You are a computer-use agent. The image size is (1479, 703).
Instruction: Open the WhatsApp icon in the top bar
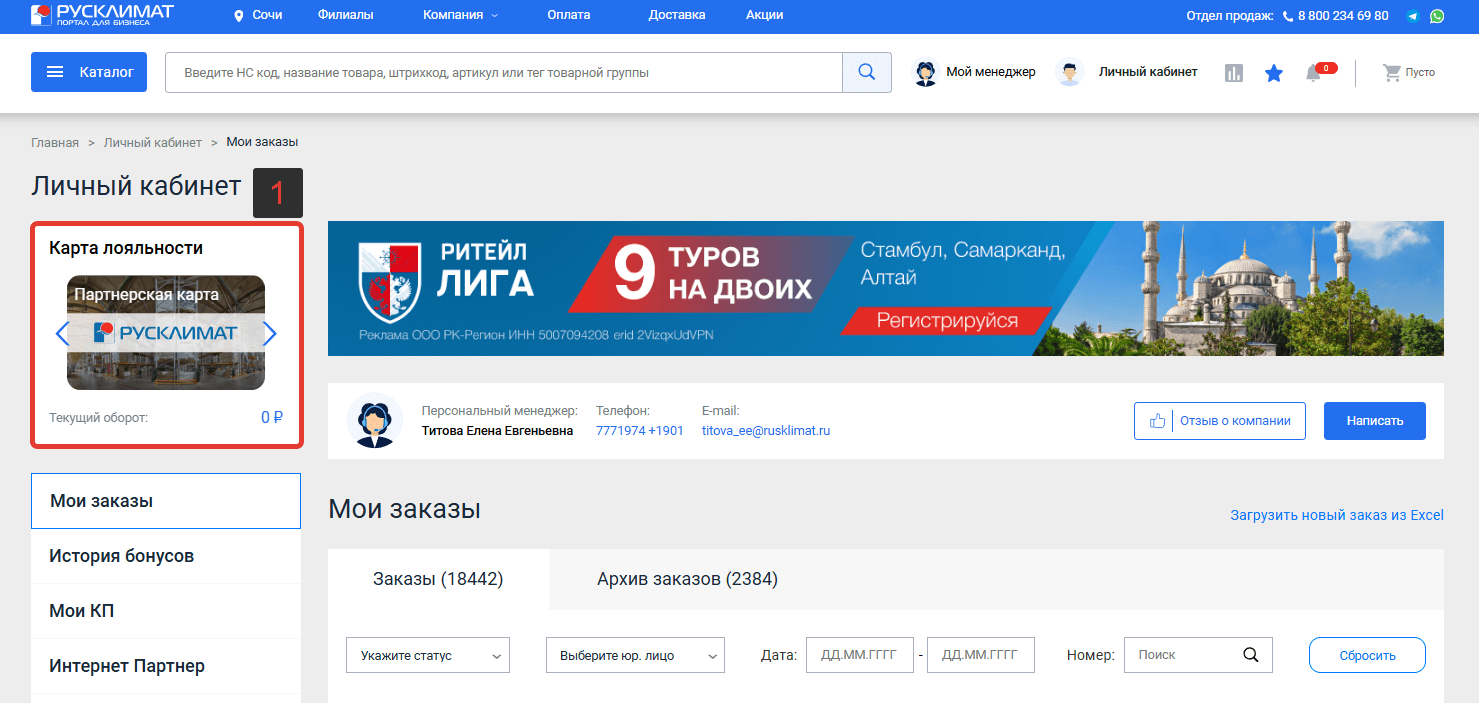tap(1437, 16)
